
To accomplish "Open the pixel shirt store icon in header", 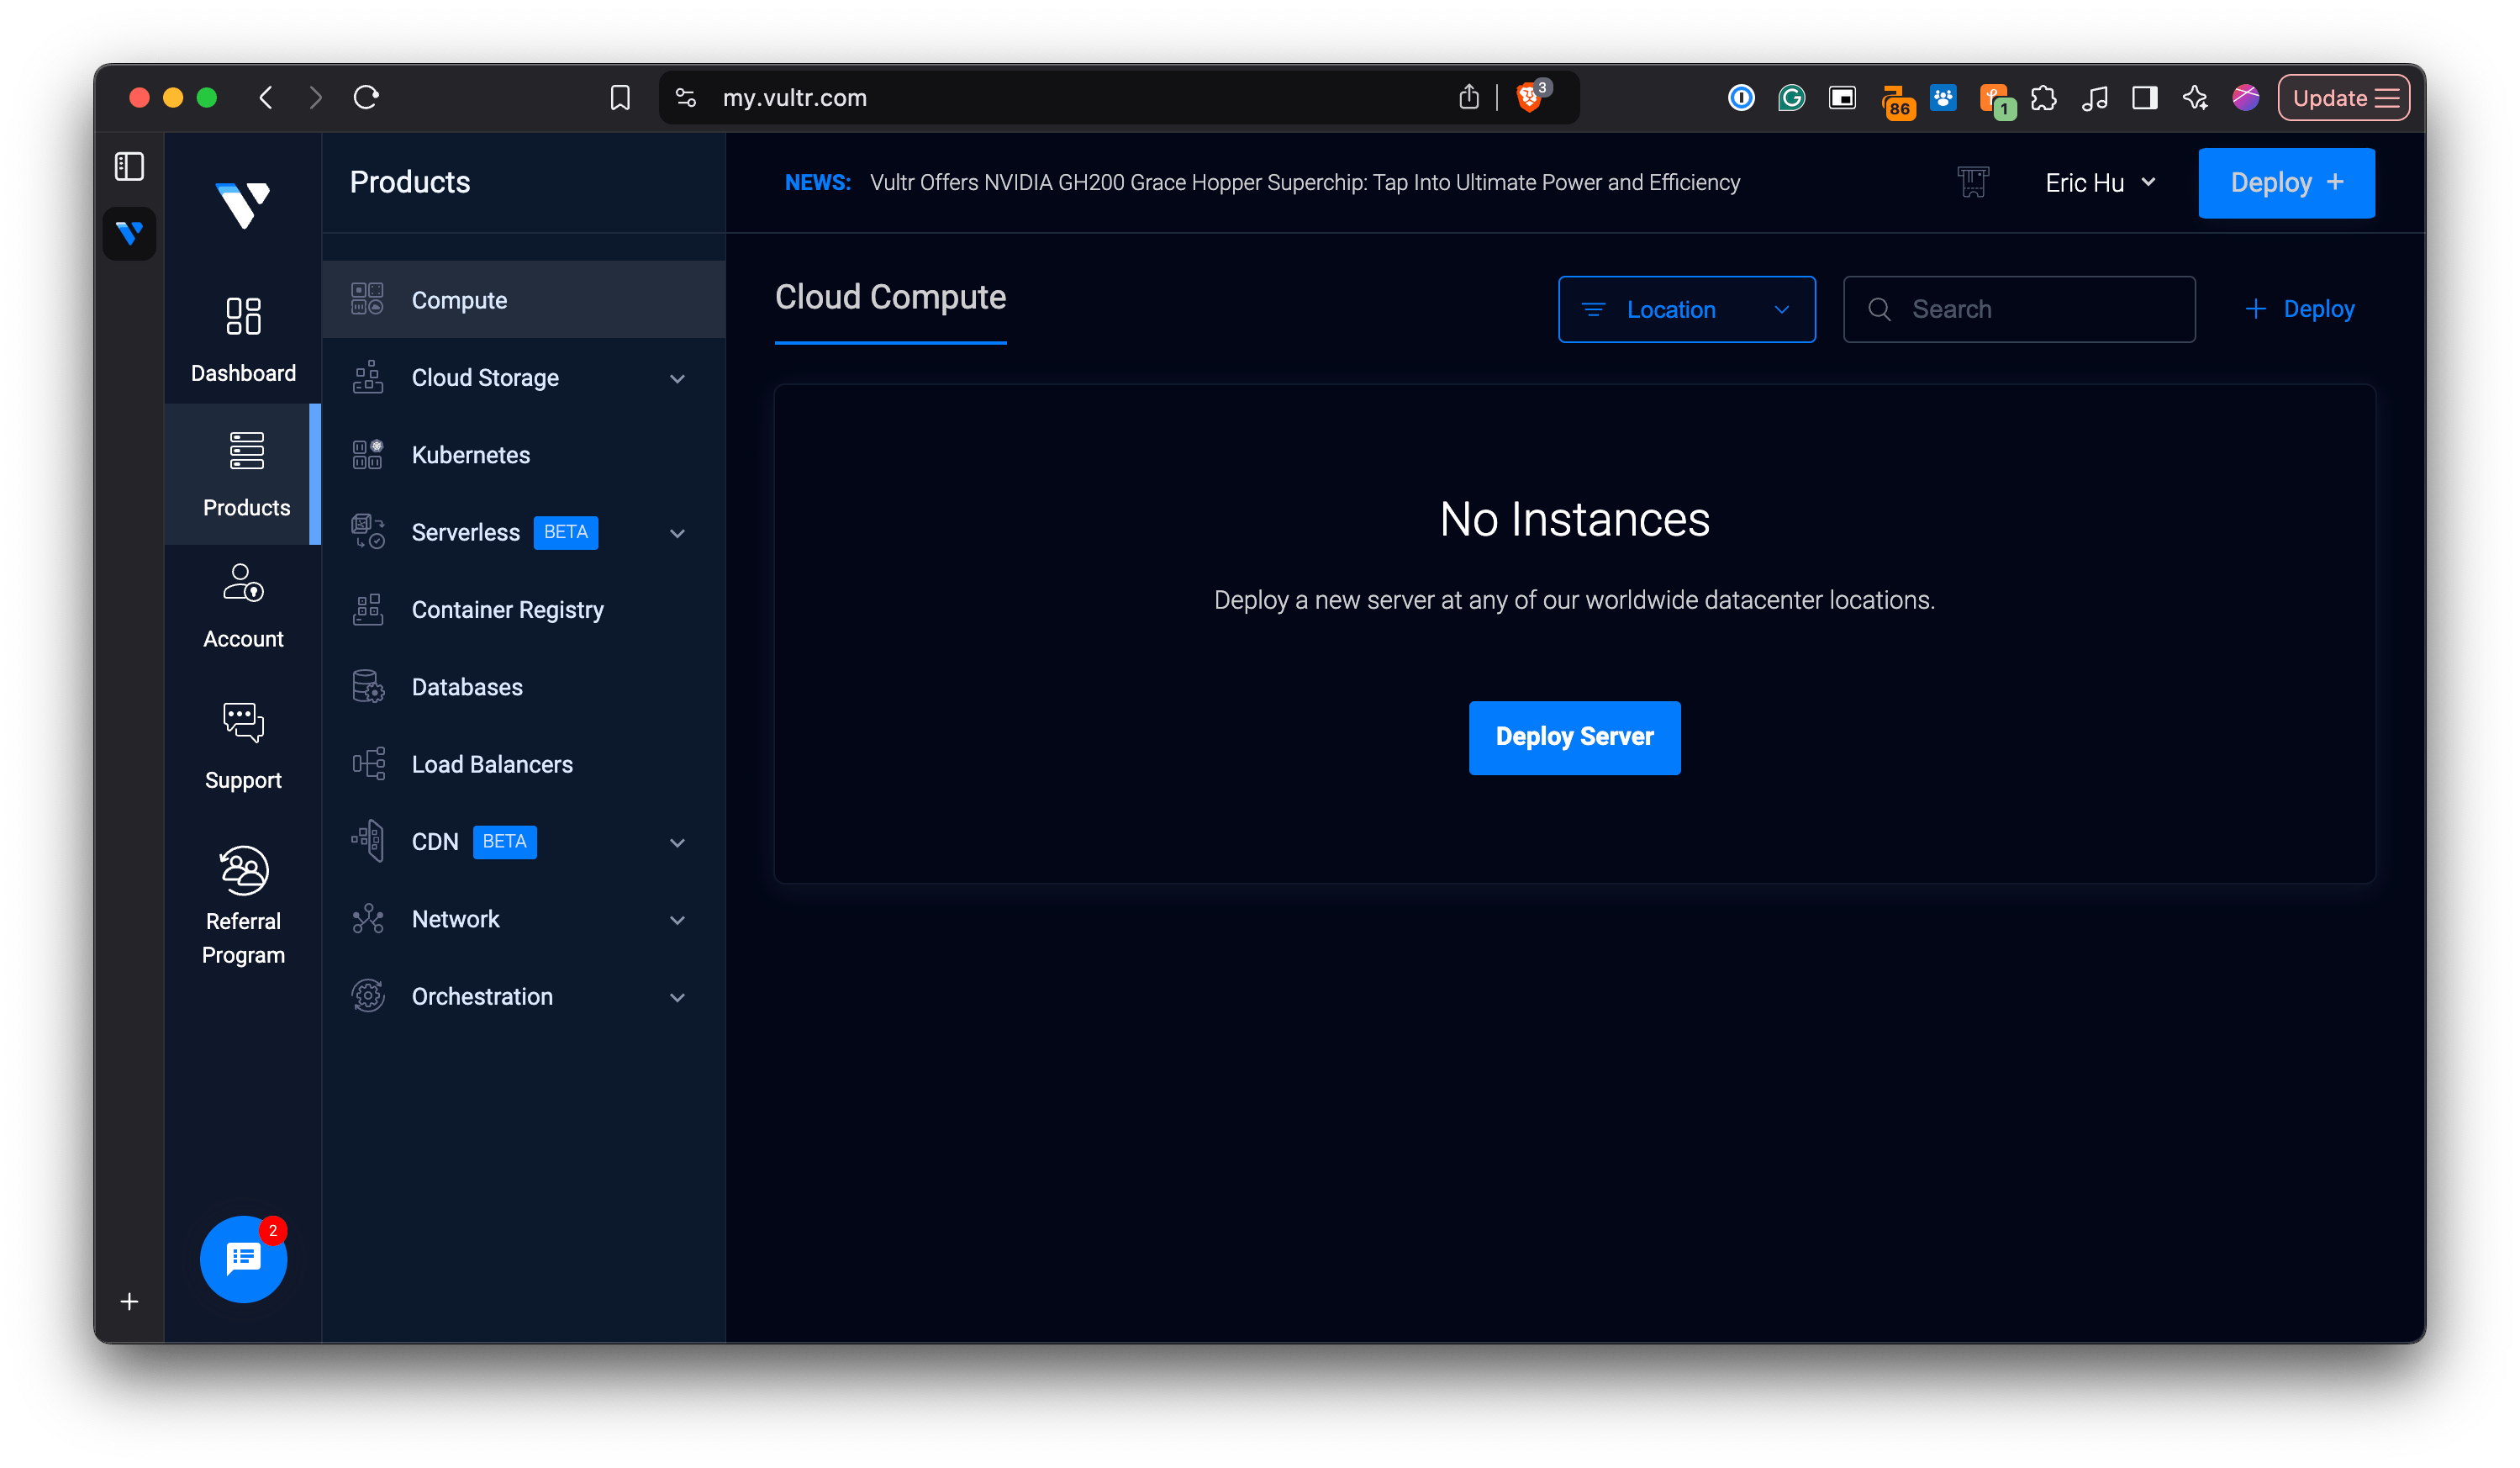I will coord(1972,182).
